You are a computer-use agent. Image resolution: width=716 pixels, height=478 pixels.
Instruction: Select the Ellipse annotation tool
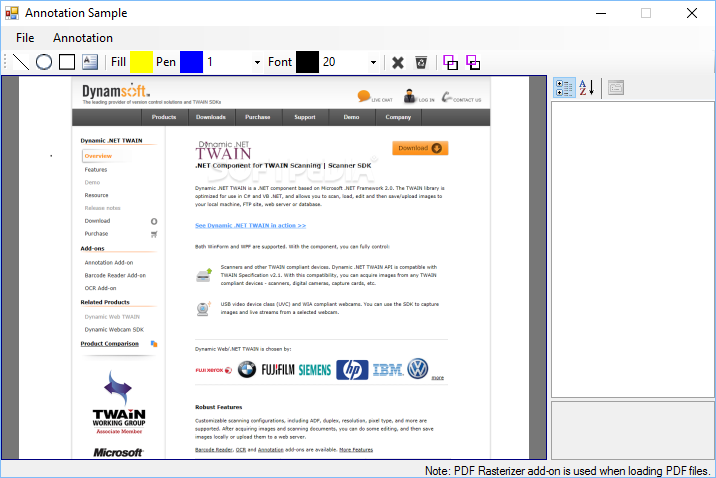click(x=44, y=62)
